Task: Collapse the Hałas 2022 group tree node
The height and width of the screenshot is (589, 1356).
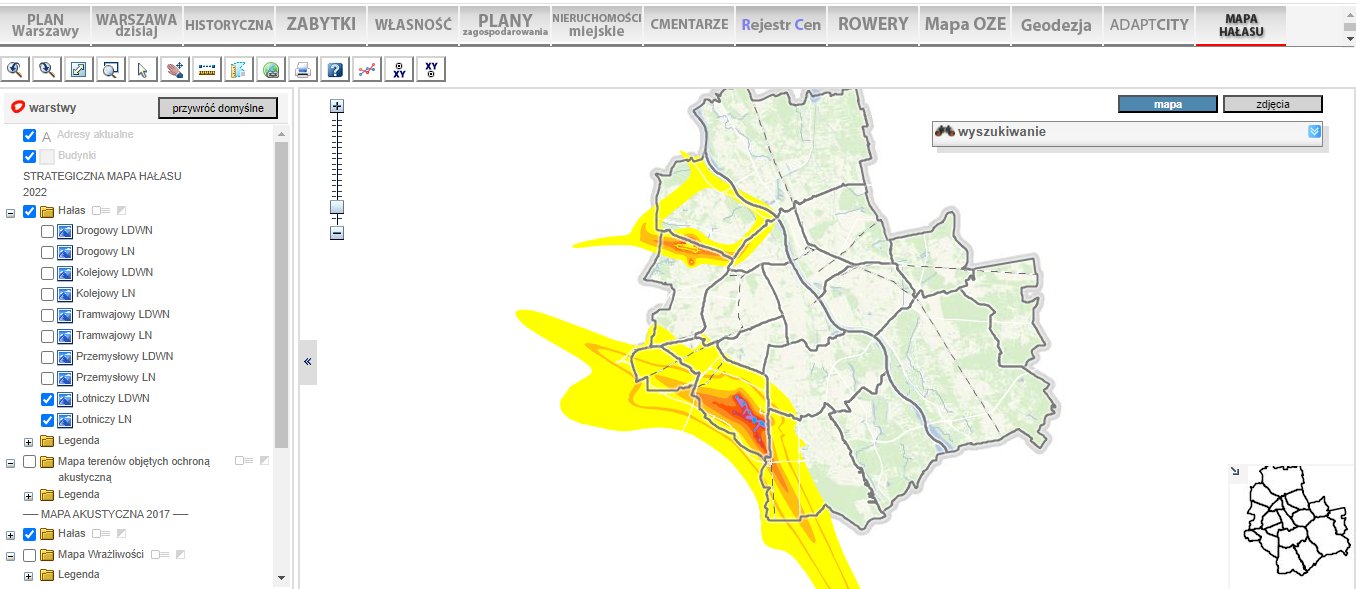Action: click(x=10, y=212)
